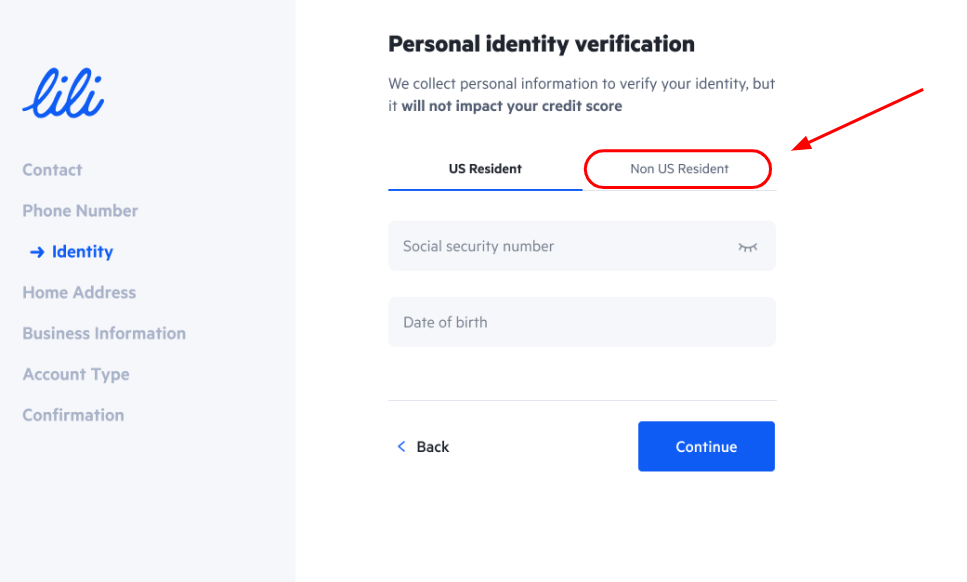Open the Business Information step
This screenshot has height=582, width=967.
click(104, 334)
